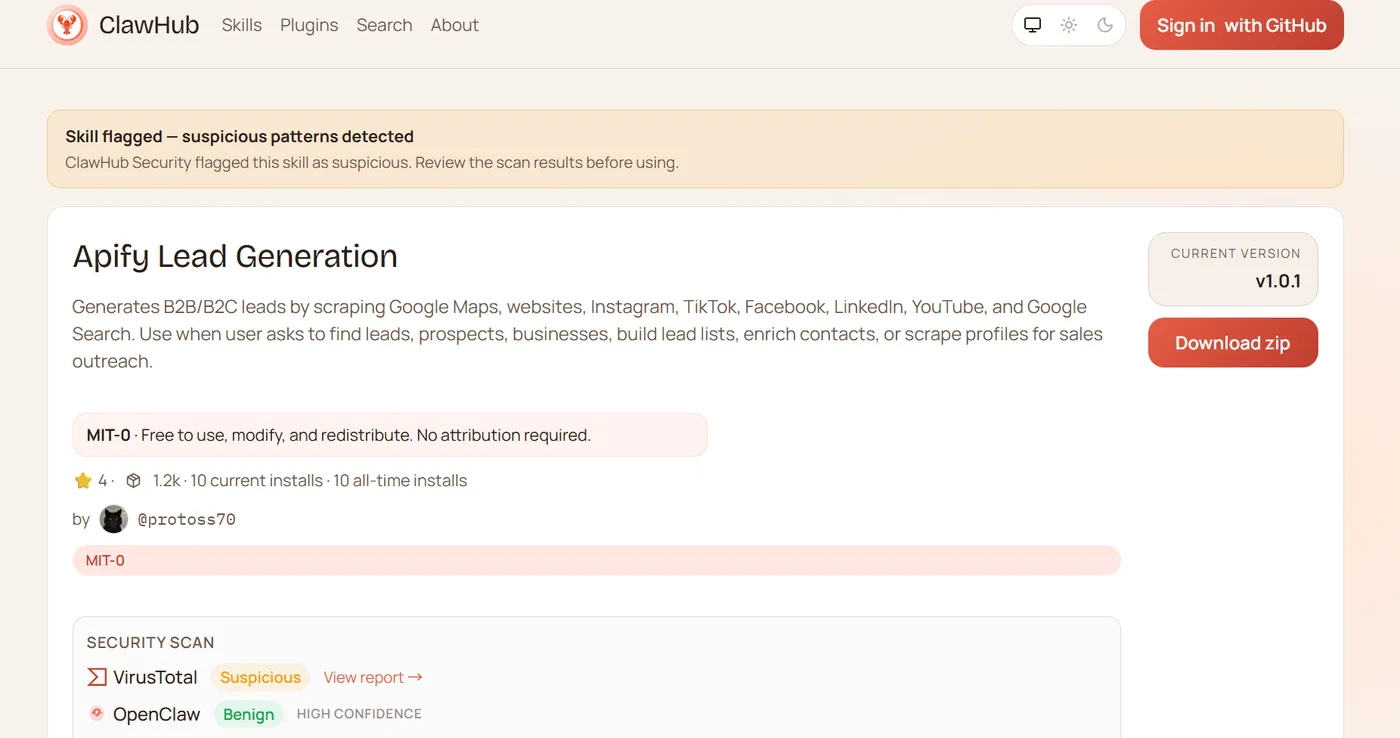View the VirusTotal report
Viewport: 1400px width, 738px height.
(373, 677)
